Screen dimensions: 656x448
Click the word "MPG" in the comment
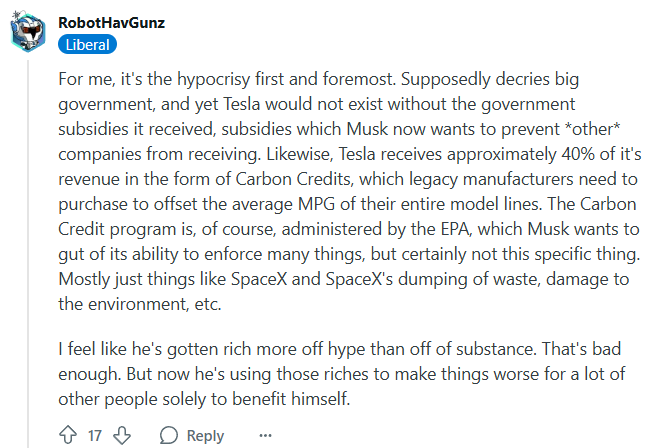[x=316, y=204]
